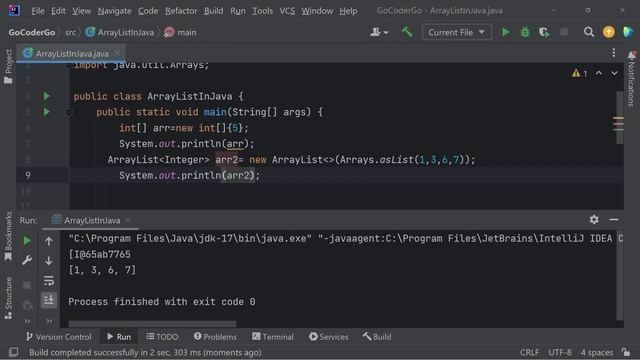Open the Problems tool window
The height and width of the screenshot is (360, 640).
tap(215, 337)
